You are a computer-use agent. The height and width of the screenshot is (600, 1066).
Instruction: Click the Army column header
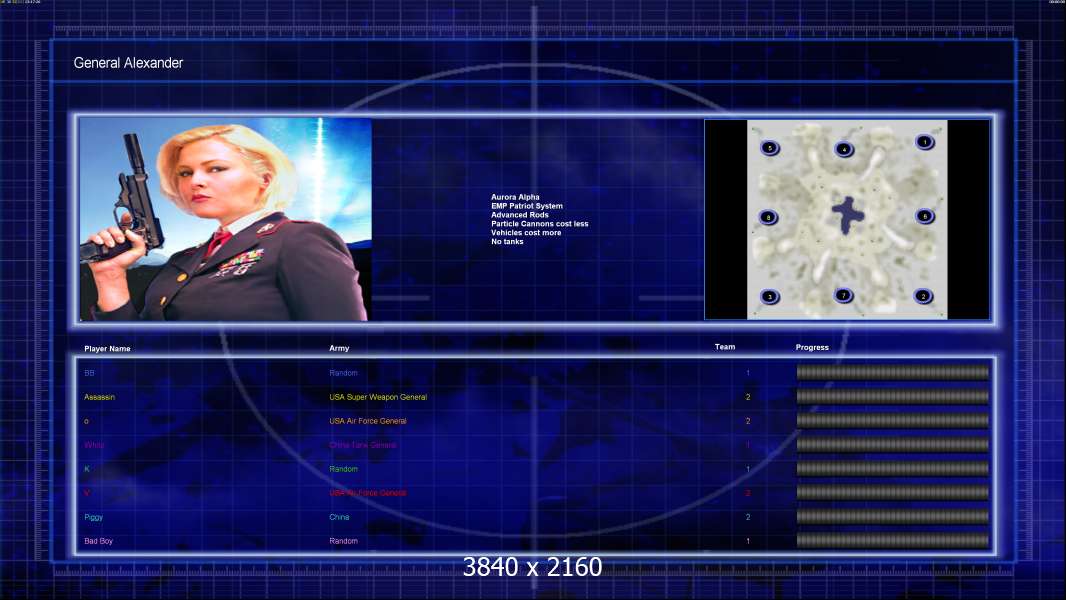point(339,348)
